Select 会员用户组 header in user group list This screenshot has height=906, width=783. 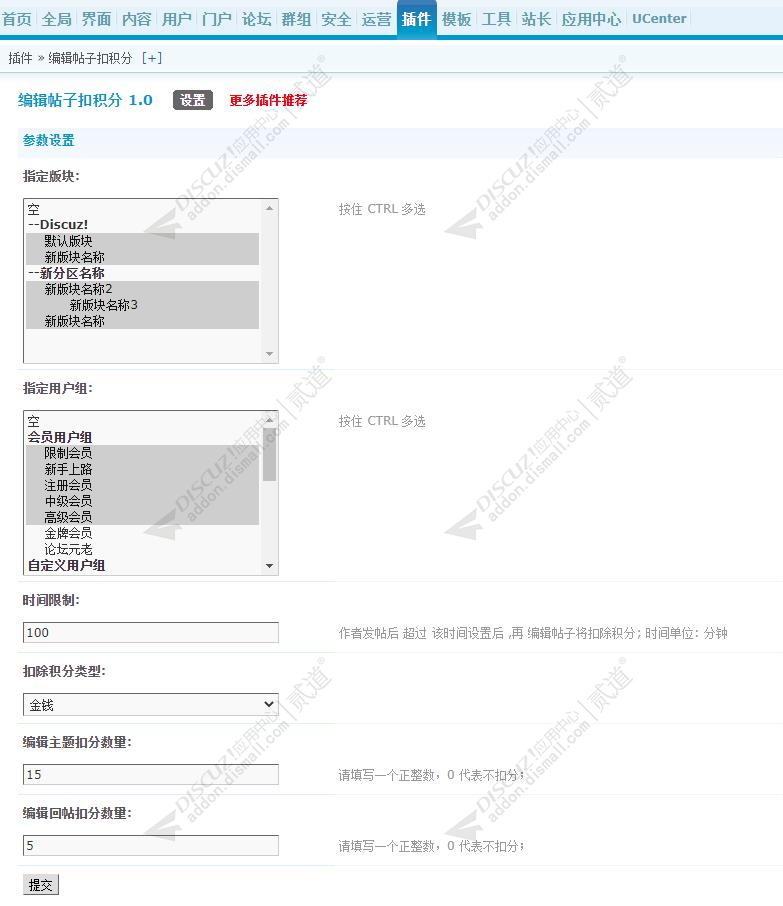[142, 437]
